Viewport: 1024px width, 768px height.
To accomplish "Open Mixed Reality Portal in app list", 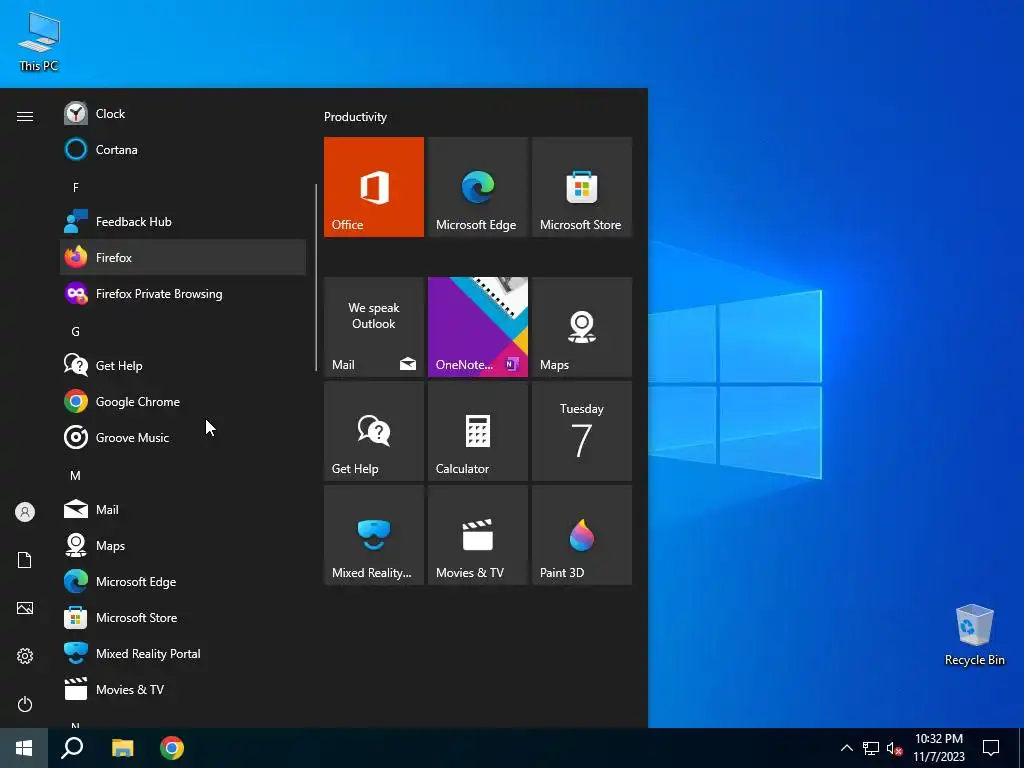I will point(183,653).
